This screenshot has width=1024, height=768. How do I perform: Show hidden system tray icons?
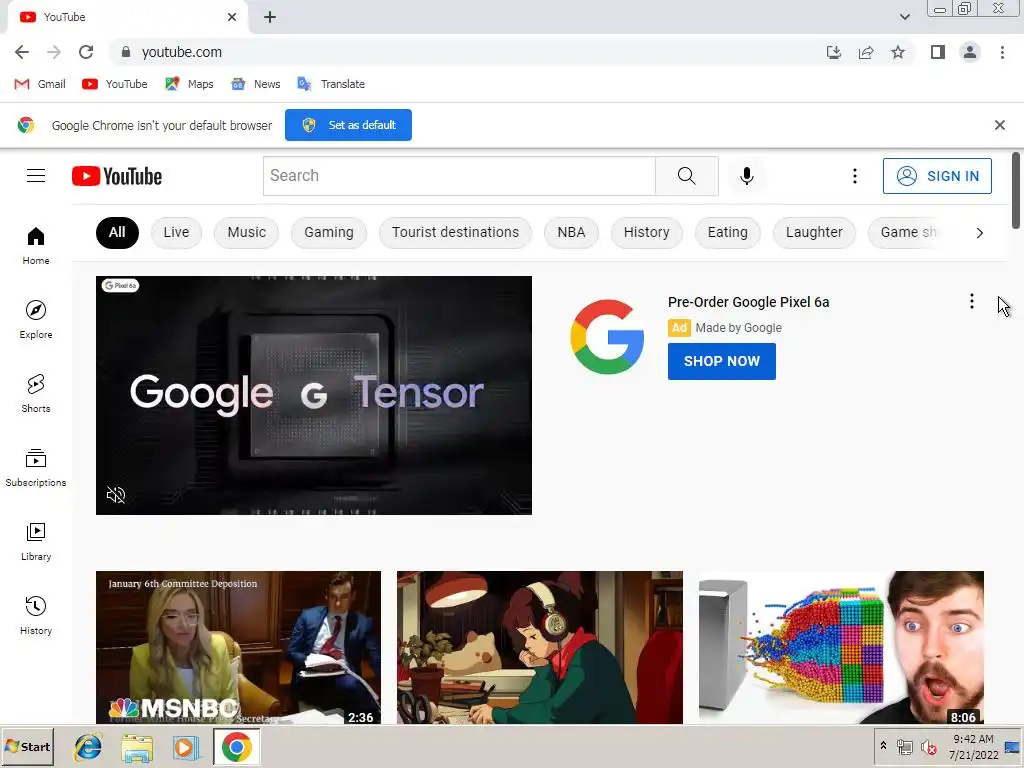(x=884, y=745)
